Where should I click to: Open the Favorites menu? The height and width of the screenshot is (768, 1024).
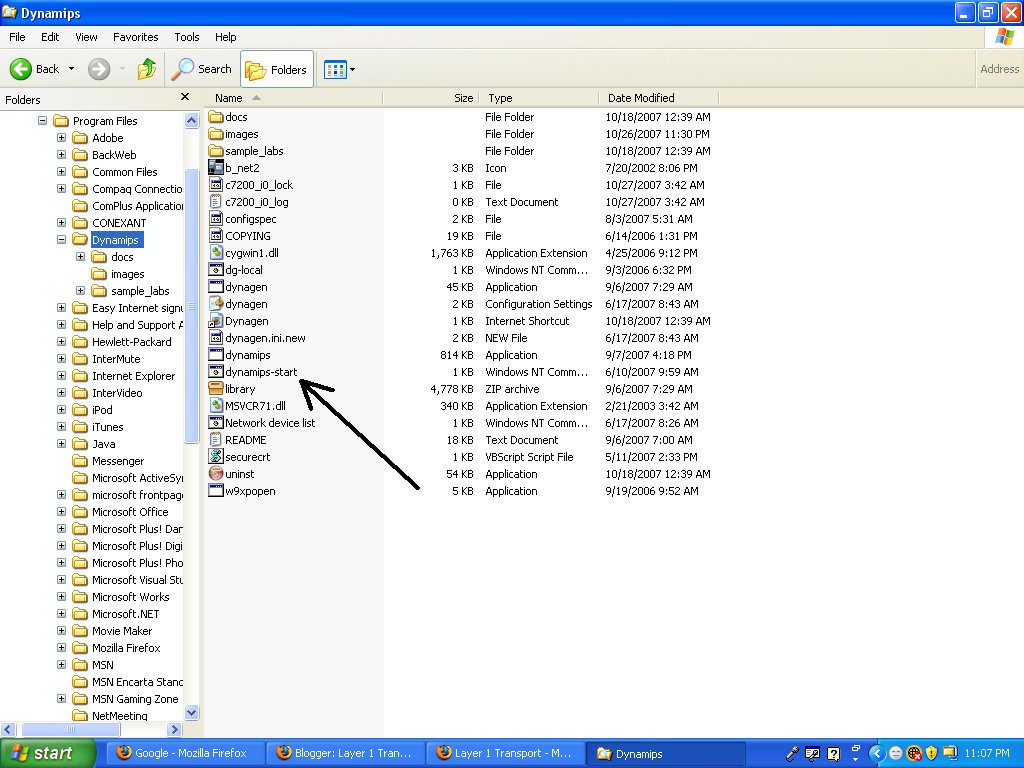pos(135,37)
